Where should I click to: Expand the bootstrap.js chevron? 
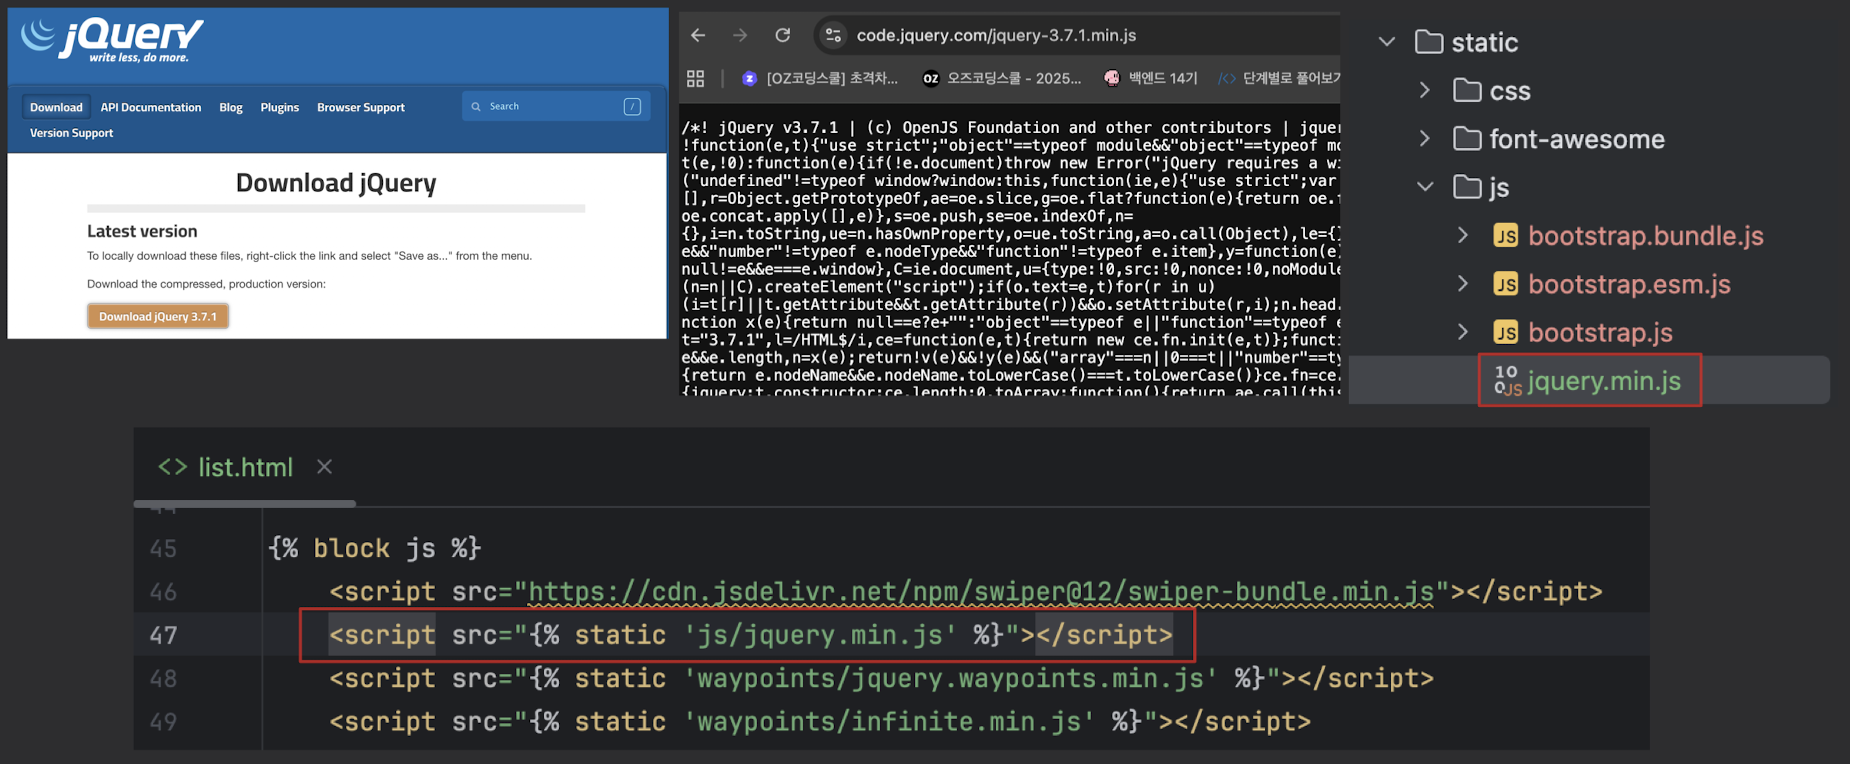[x=1463, y=332]
